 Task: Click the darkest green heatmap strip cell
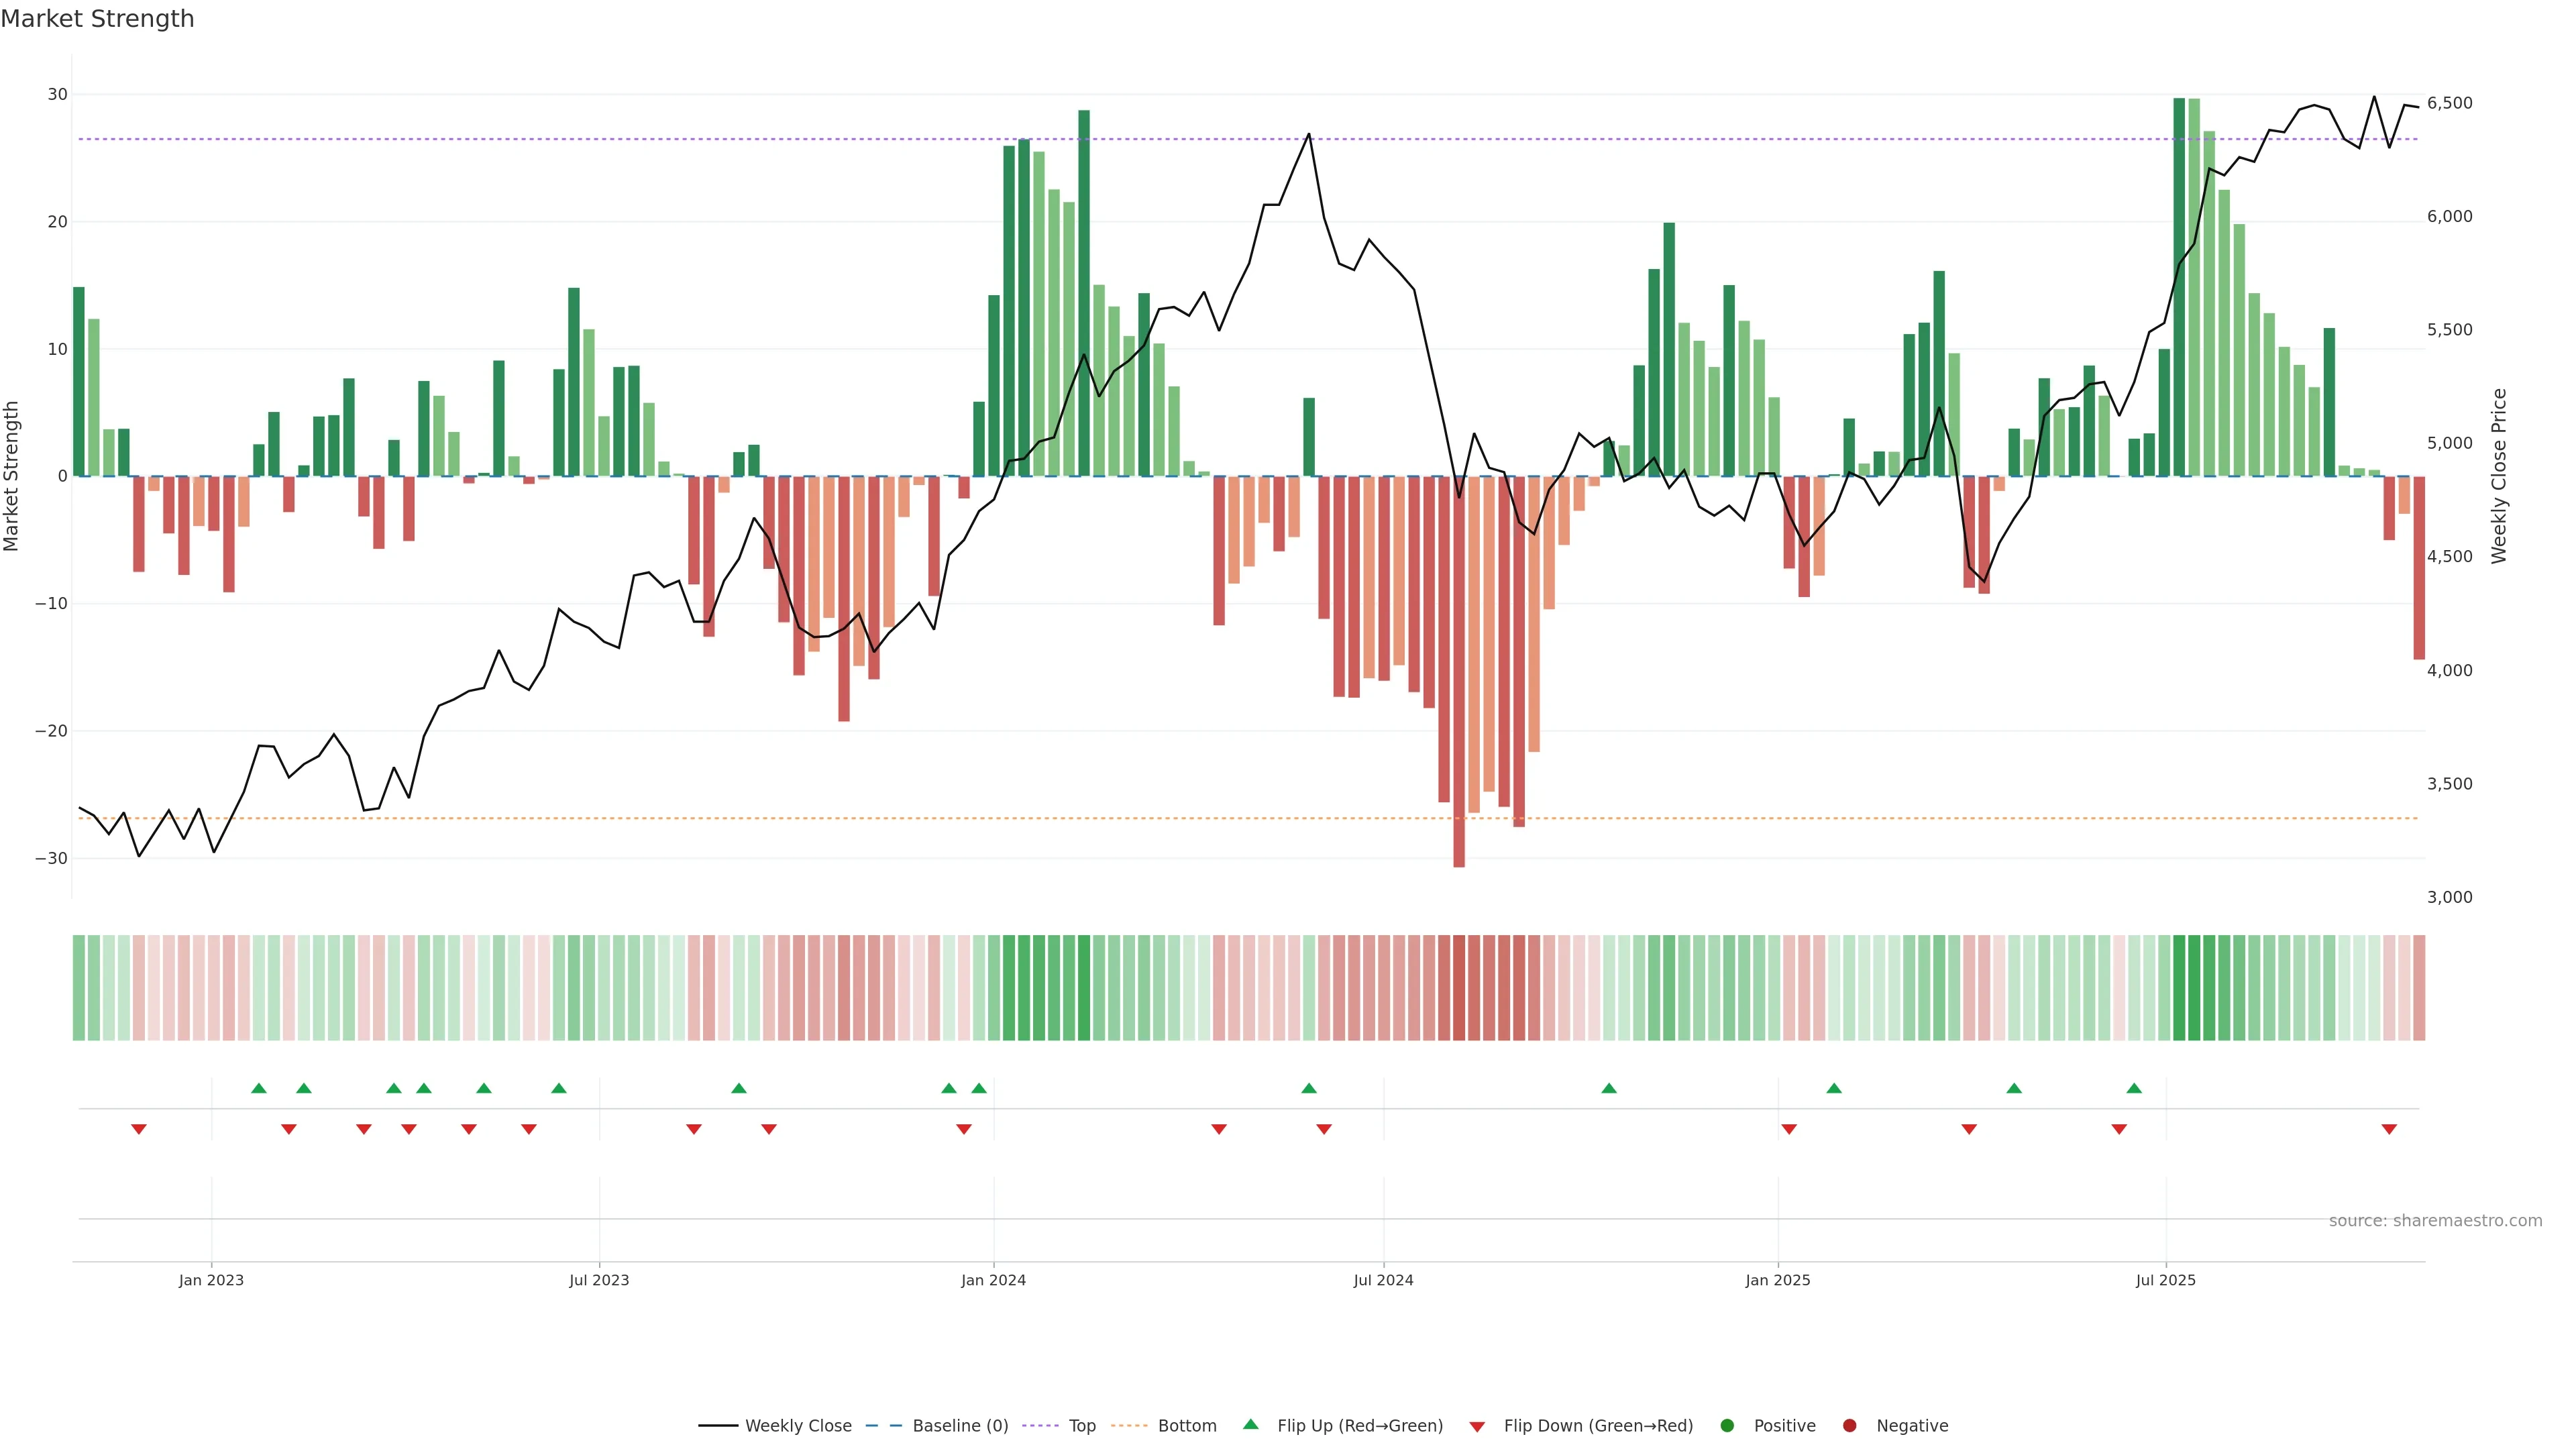(x=2180, y=988)
